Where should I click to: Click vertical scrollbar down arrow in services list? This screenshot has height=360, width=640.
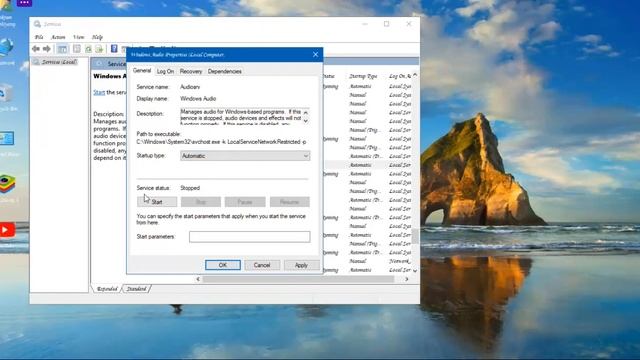pyautogui.click(x=415, y=270)
